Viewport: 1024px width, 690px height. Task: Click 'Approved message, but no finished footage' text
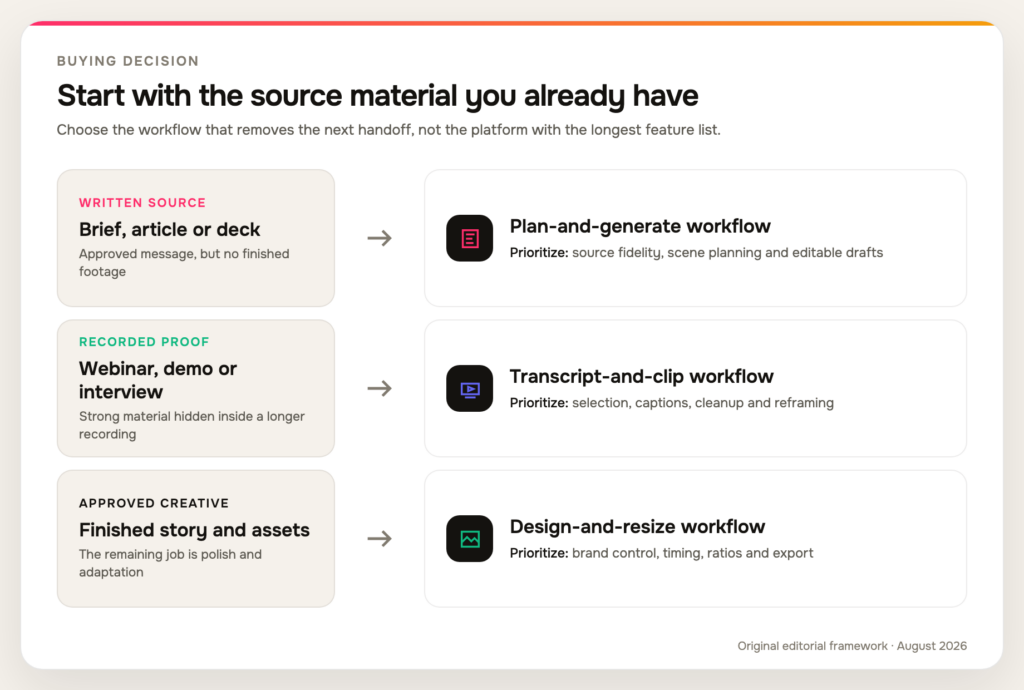pyautogui.click(x=184, y=262)
